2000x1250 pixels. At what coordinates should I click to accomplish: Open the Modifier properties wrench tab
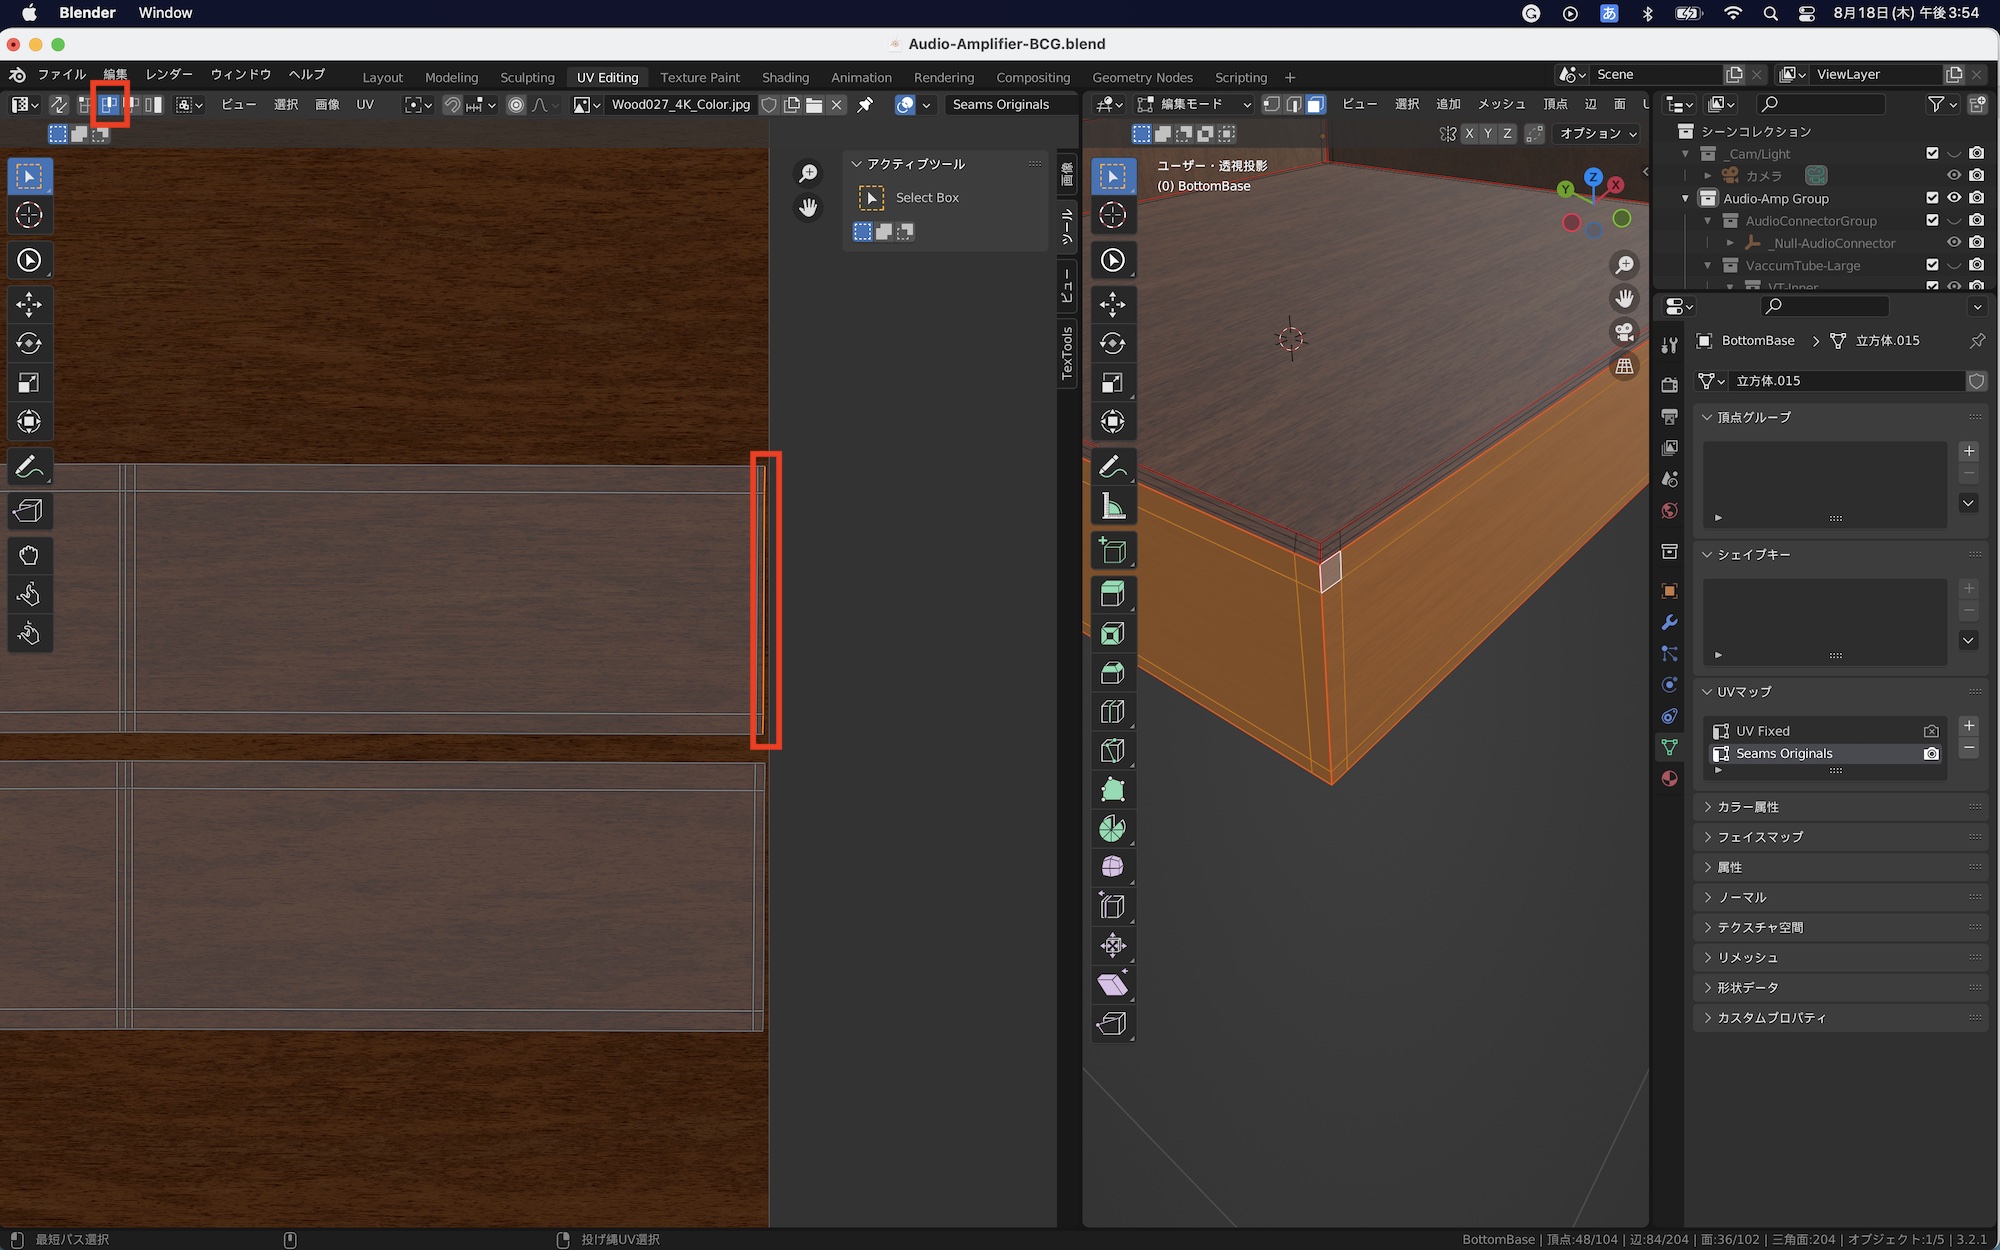click(1669, 622)
